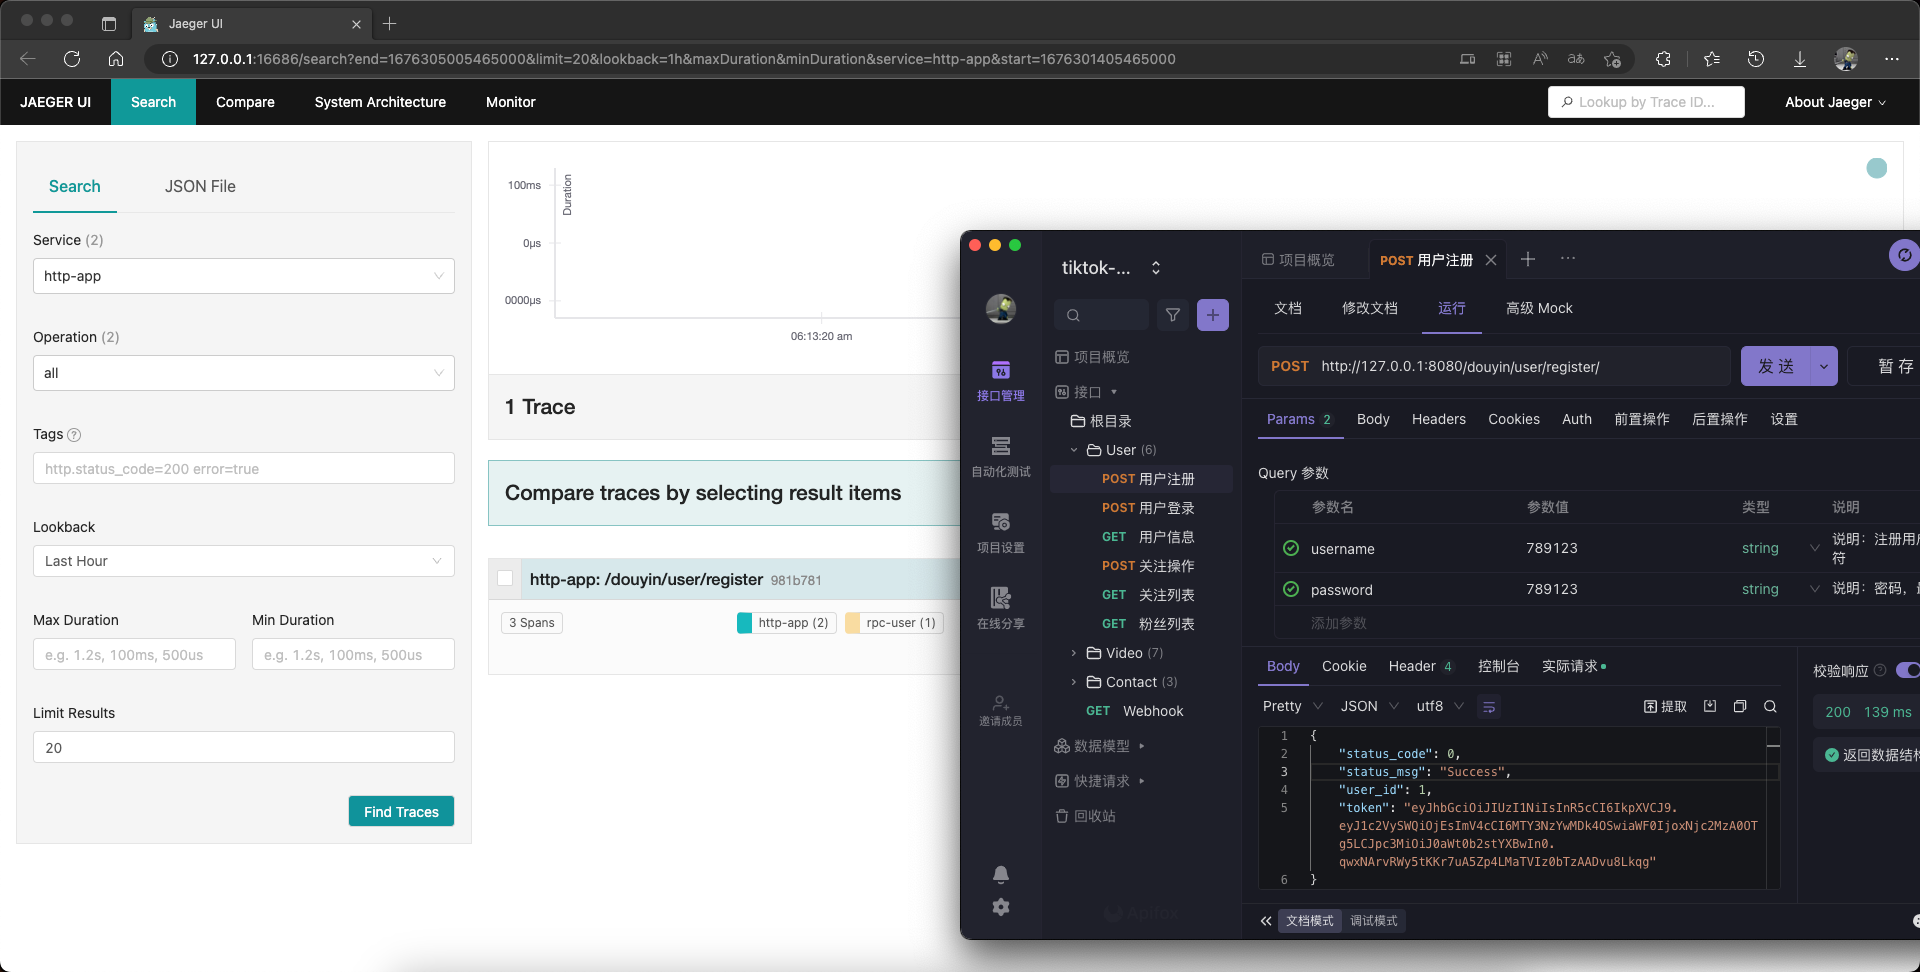
Task: Click 提取 extract icon in response toolbar
Action: [x=1665, y=706]
